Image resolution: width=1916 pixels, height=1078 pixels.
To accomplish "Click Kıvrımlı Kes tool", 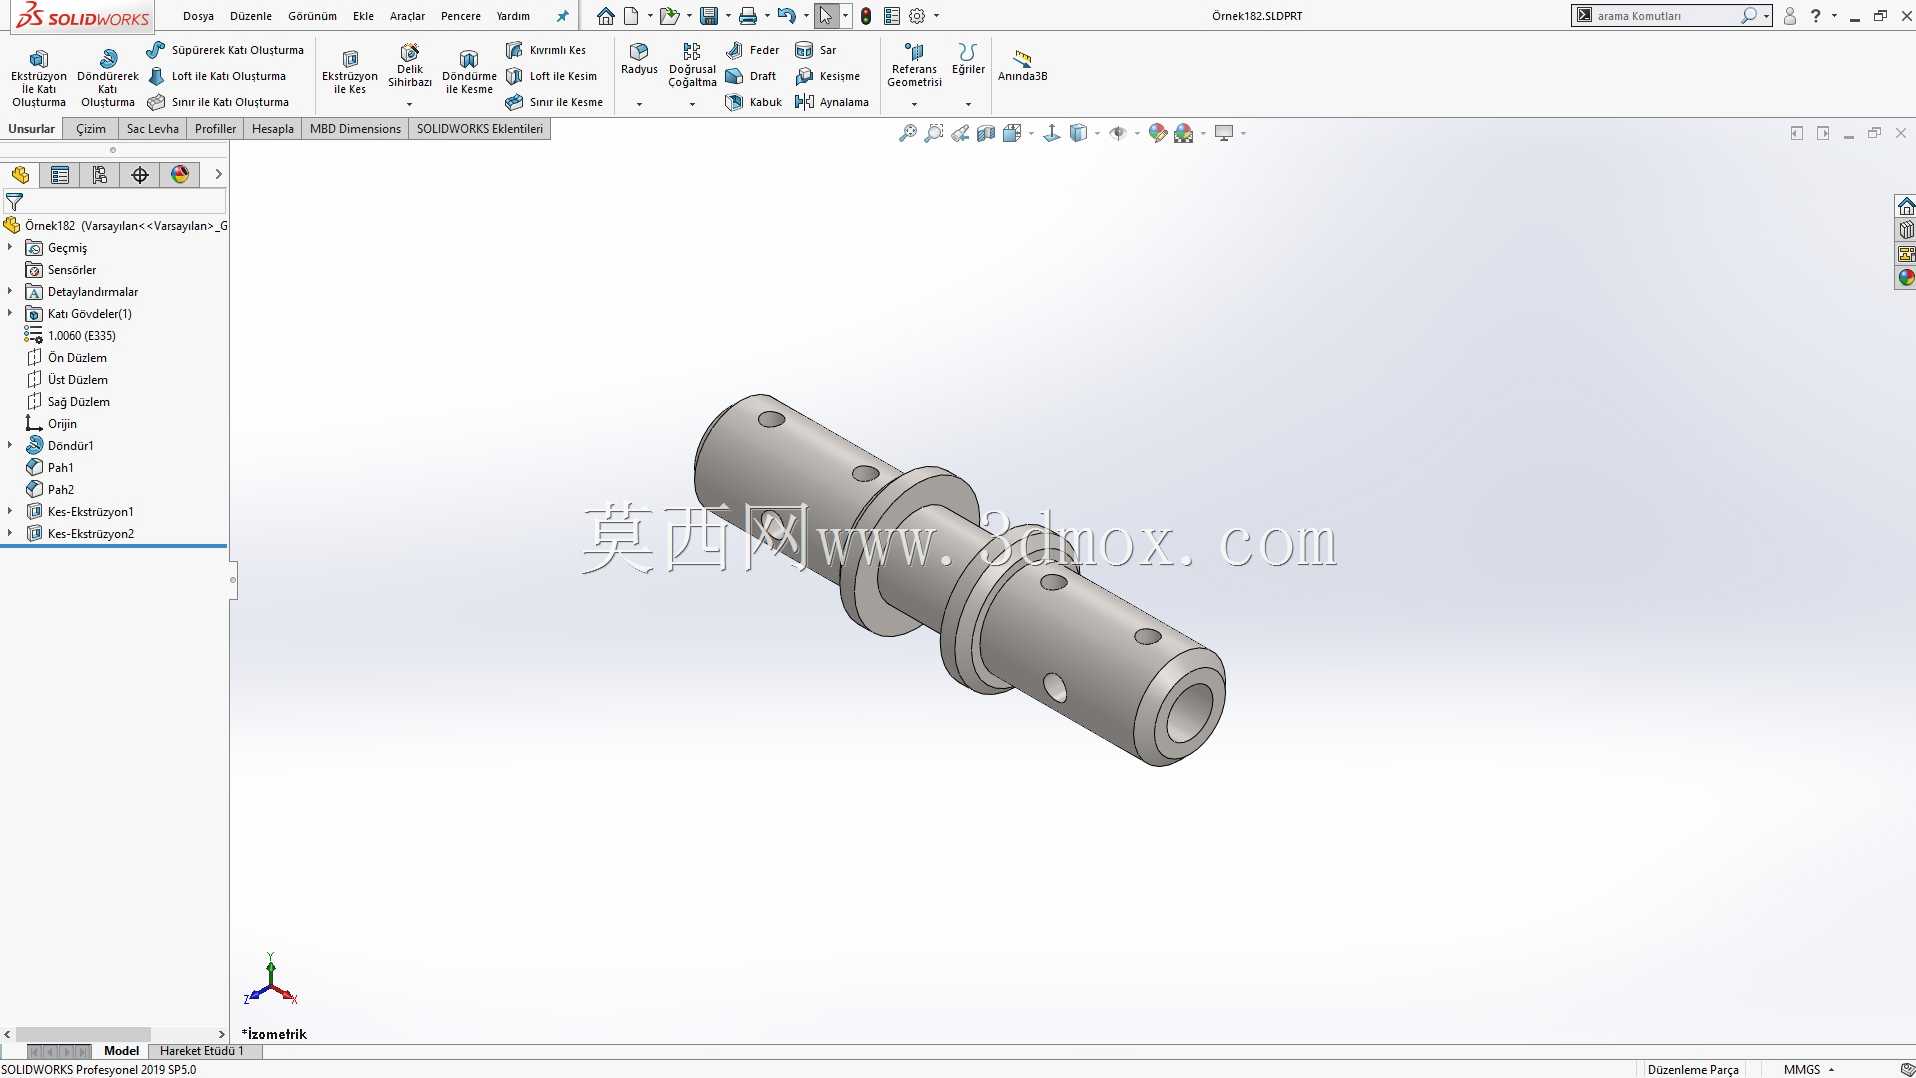I will (x=546, y=50).
